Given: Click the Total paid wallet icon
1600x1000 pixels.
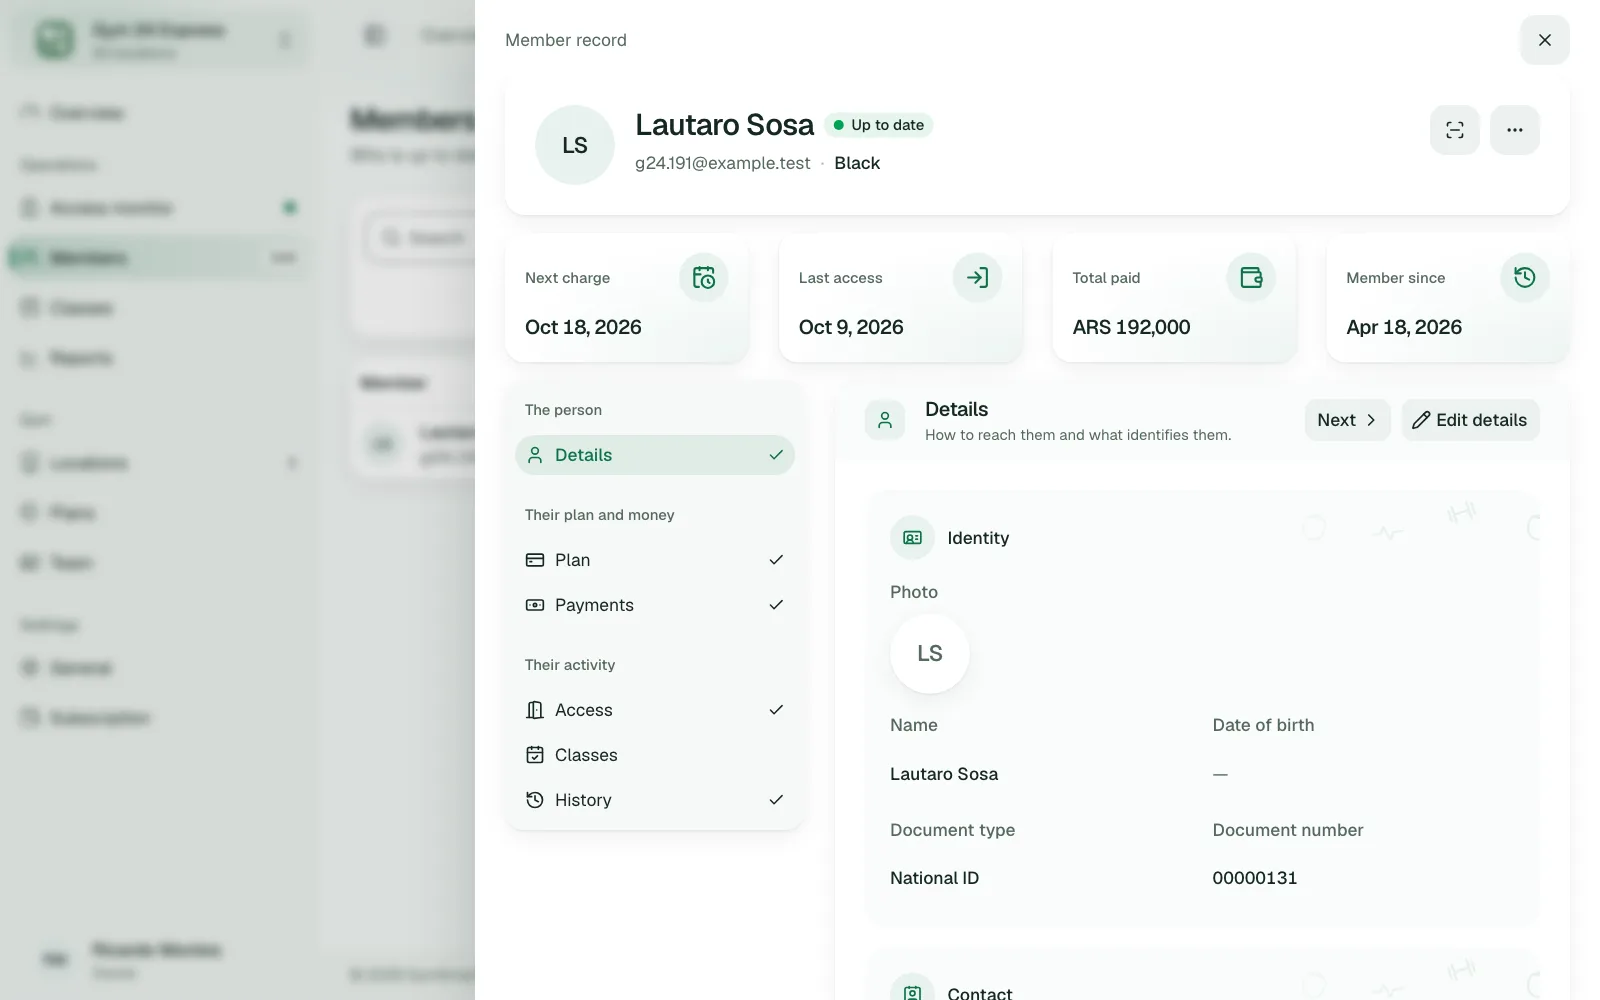Looking at the screenshot, I should (x=1251, y=277).
